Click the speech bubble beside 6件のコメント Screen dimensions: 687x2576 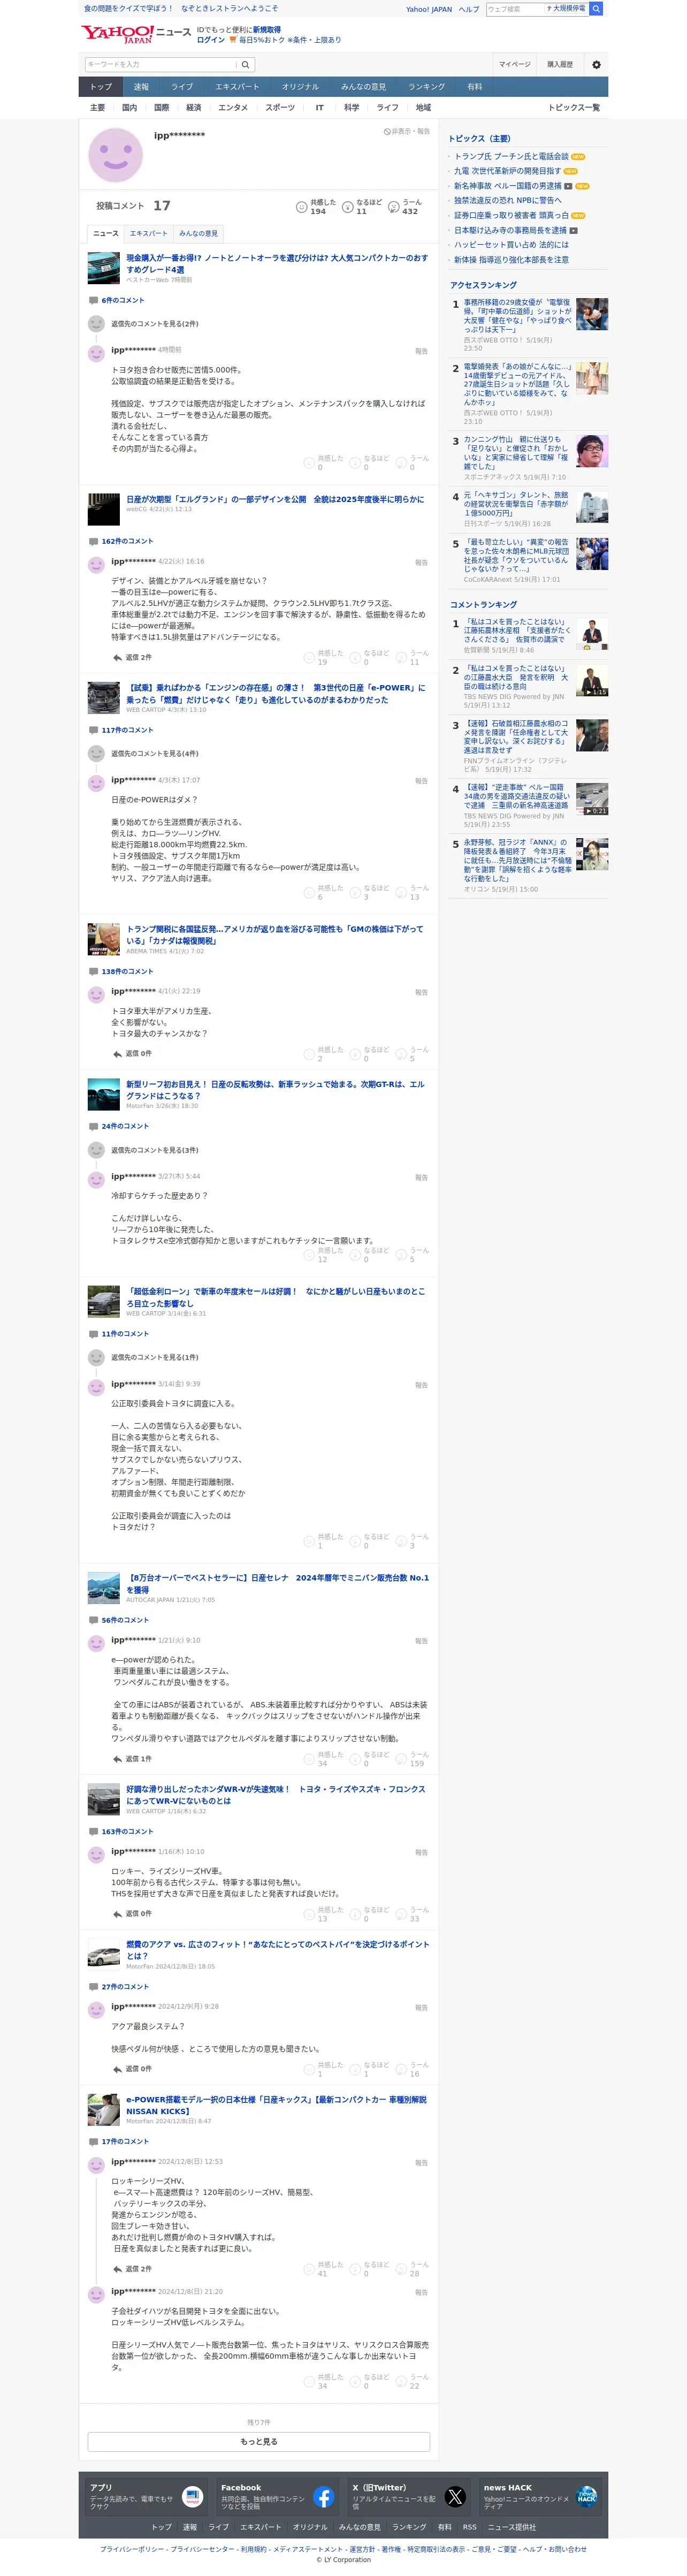point(93,300)
